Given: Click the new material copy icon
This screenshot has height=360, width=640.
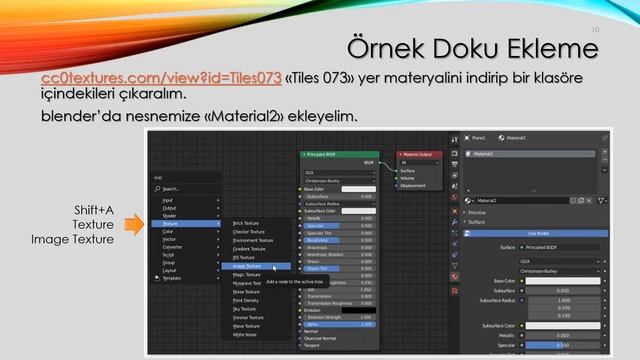Looking at the screenshot, I should tap(581, 200).
